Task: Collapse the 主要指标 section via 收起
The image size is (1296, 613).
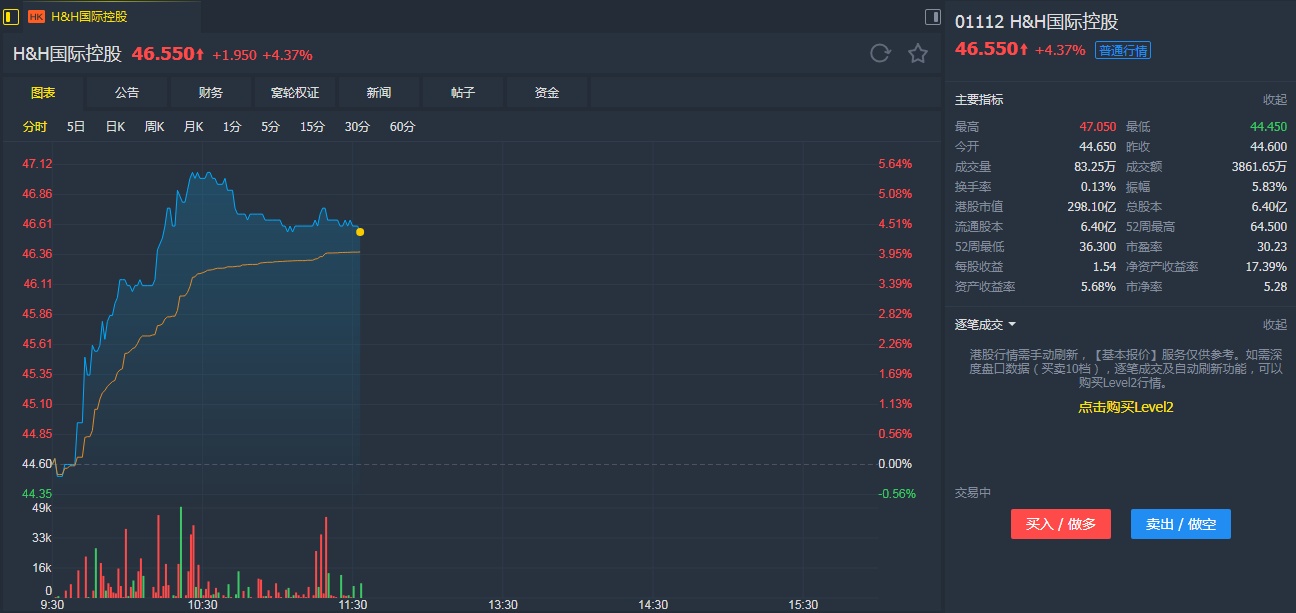Action: (1274, 100)
